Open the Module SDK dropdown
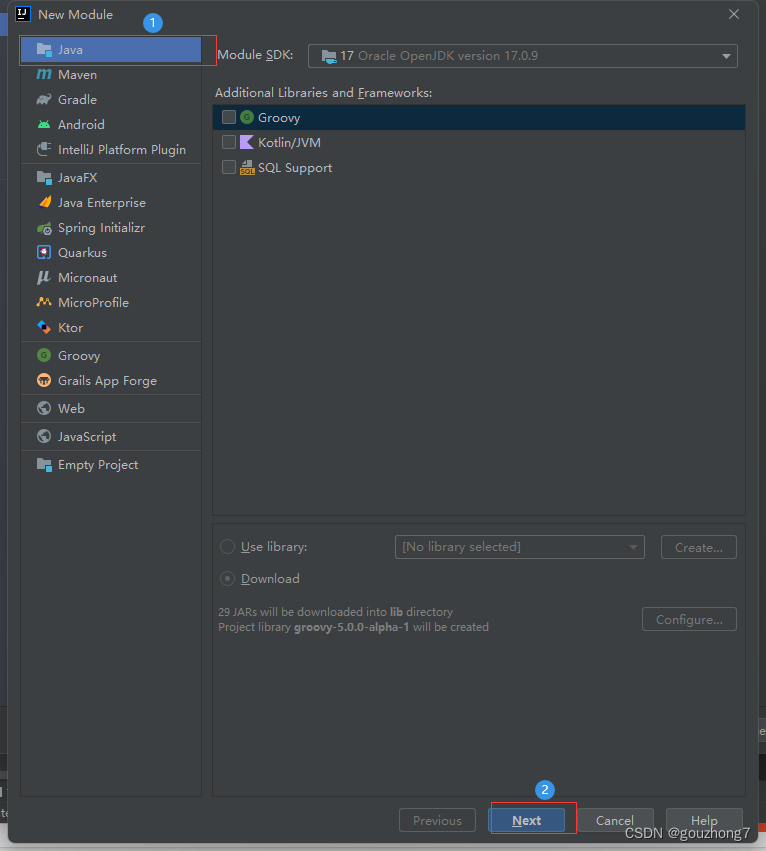Image resolution: width=766 pixels, height=851 pixels. 522,56
